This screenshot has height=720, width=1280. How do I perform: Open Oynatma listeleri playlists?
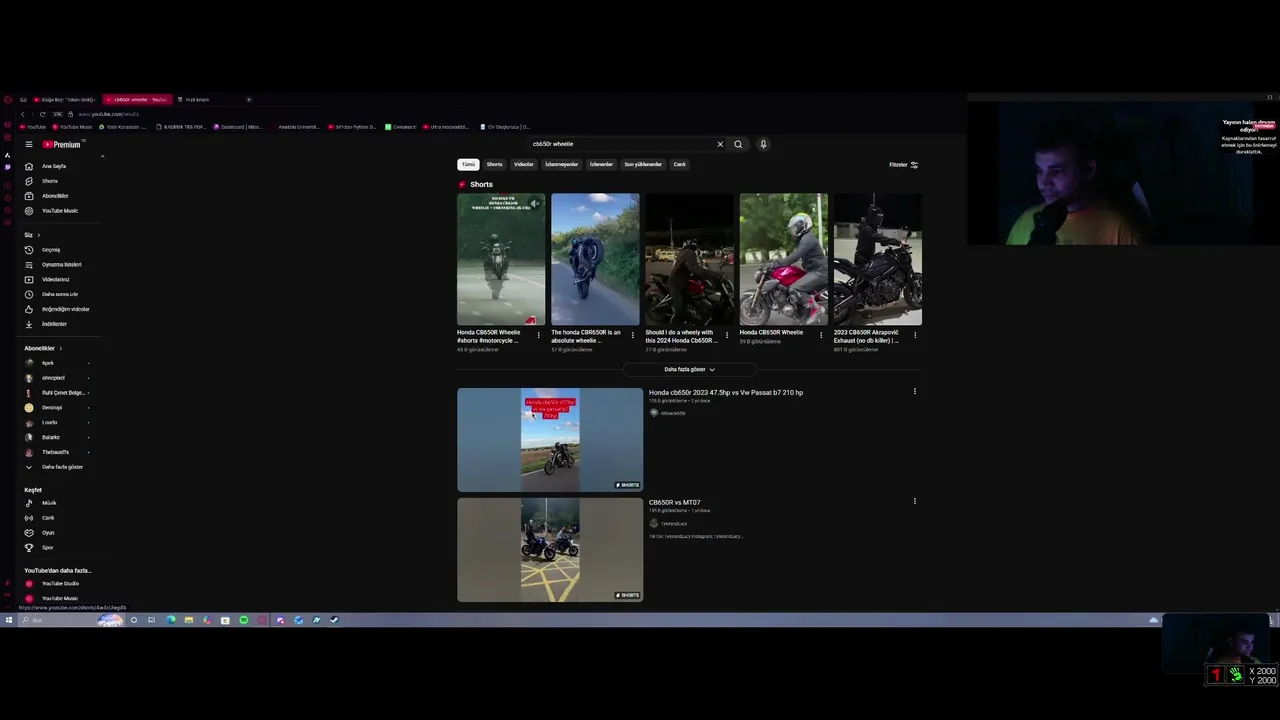point(61,265)
